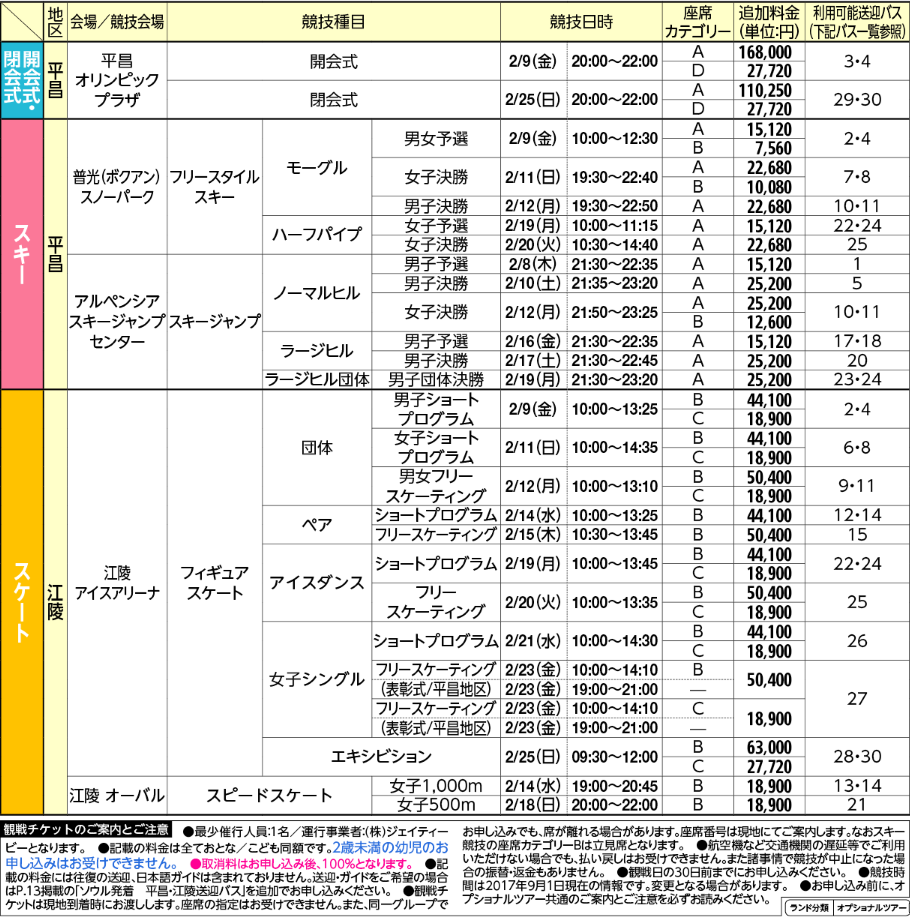Select the ハーフパイプ event cell
This screenshot has width=910, height=920.
(316, 235)
